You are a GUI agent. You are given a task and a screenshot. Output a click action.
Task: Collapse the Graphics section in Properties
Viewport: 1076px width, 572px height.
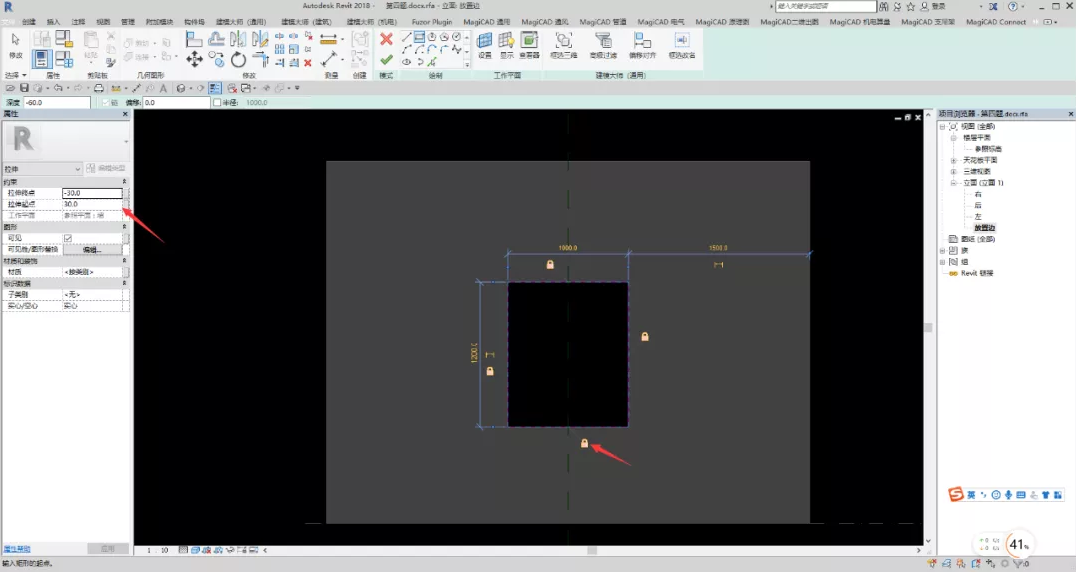pyautogui.click(x=124, y=226)
